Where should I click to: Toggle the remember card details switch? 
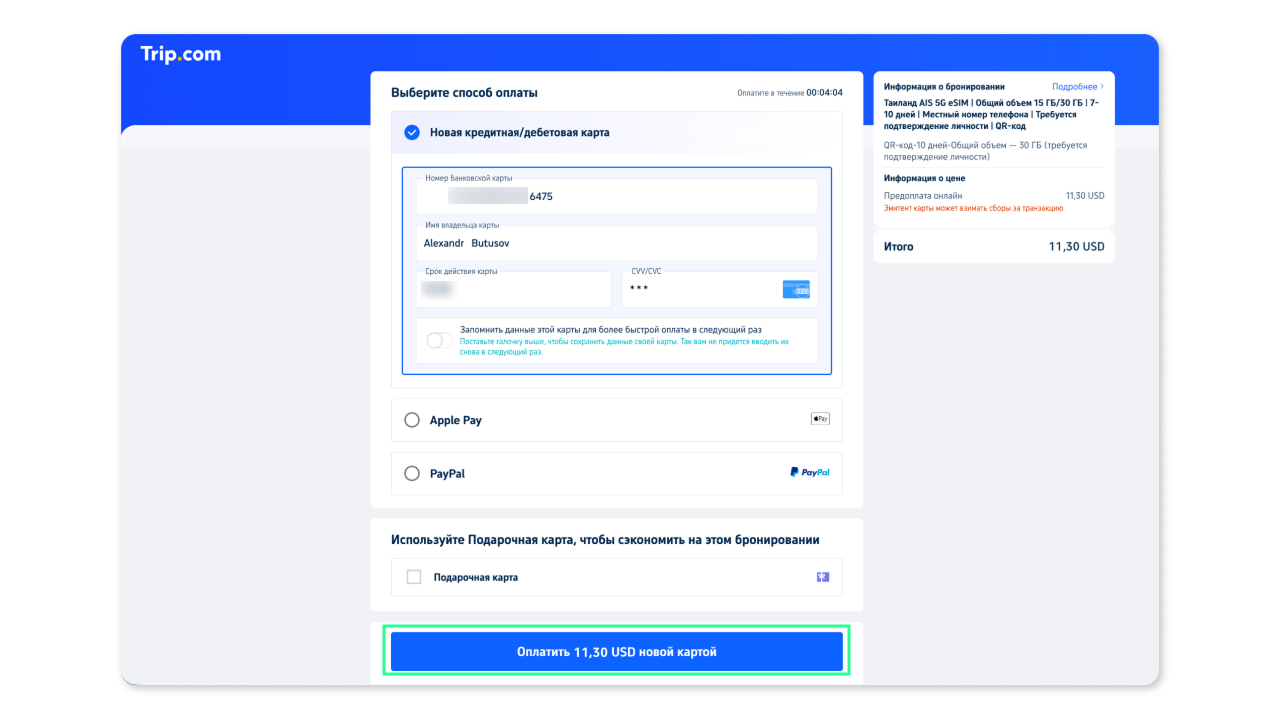(x=439, y=340)
